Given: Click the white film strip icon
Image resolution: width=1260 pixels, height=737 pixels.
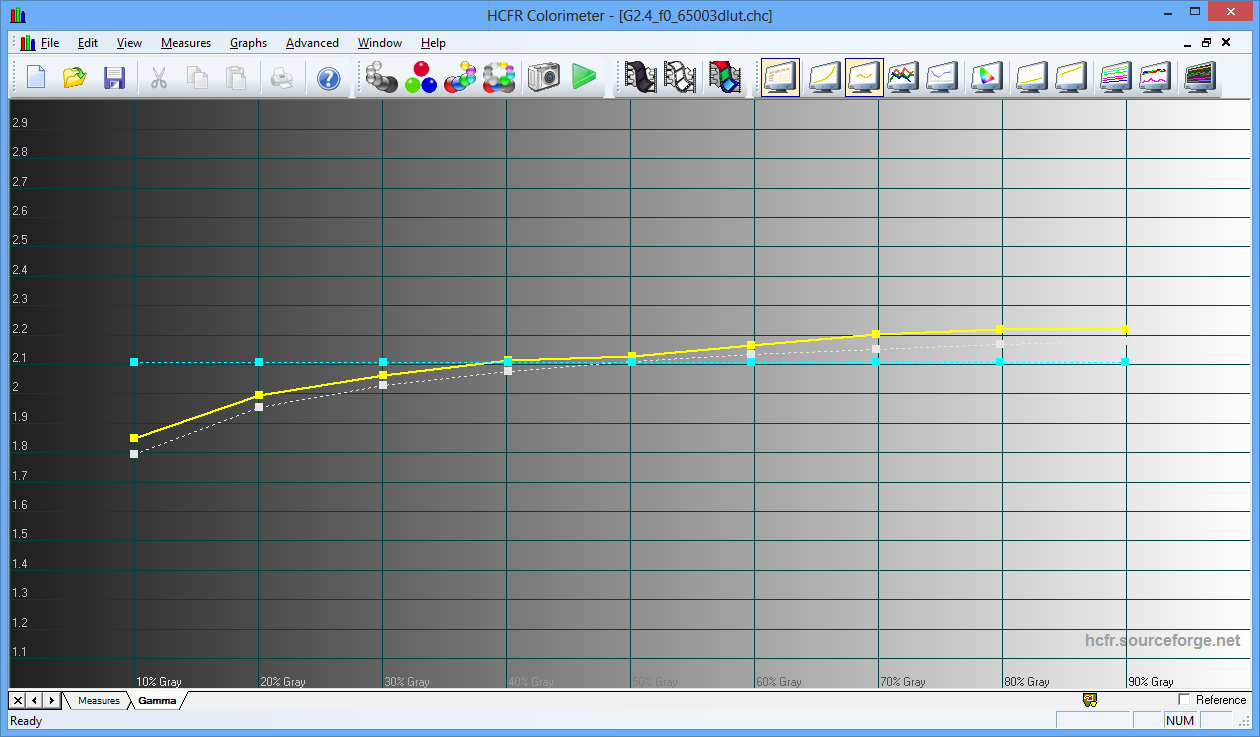Looking at the screenshot, I should pos(680,77).
